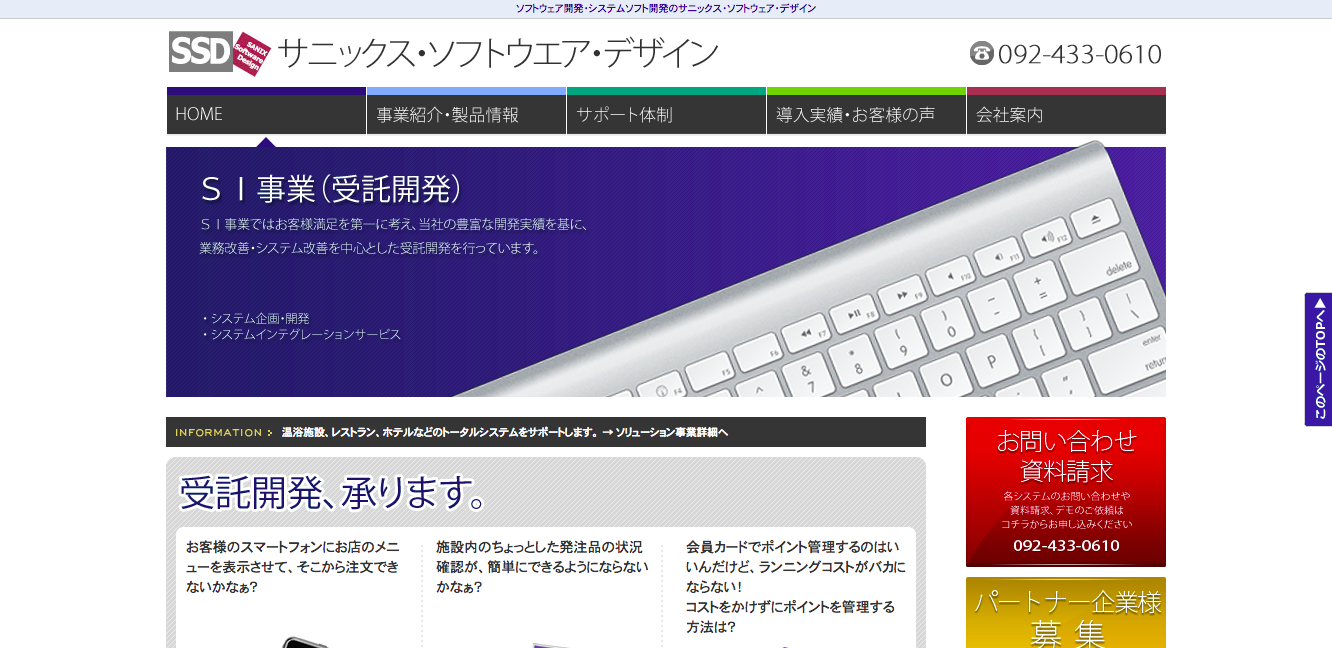Open the 事業紹介・製品情報 navigation tab
Screen dimensions: 1332x648
point(466,114)
